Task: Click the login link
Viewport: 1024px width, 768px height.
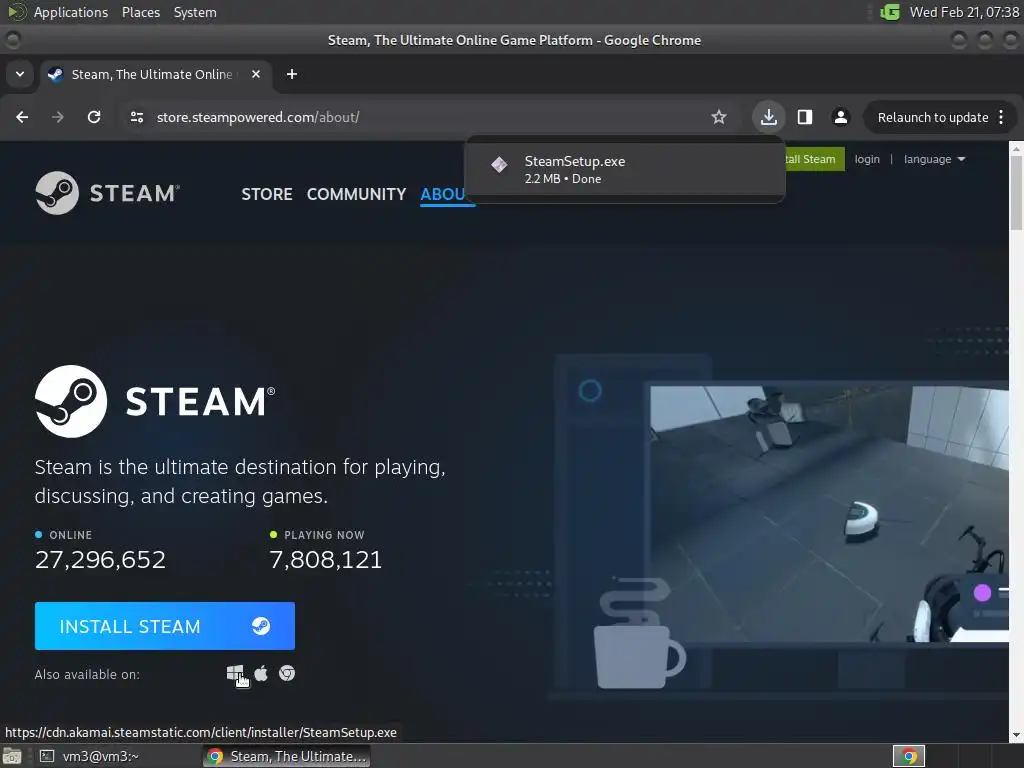Action: point(867,159)
